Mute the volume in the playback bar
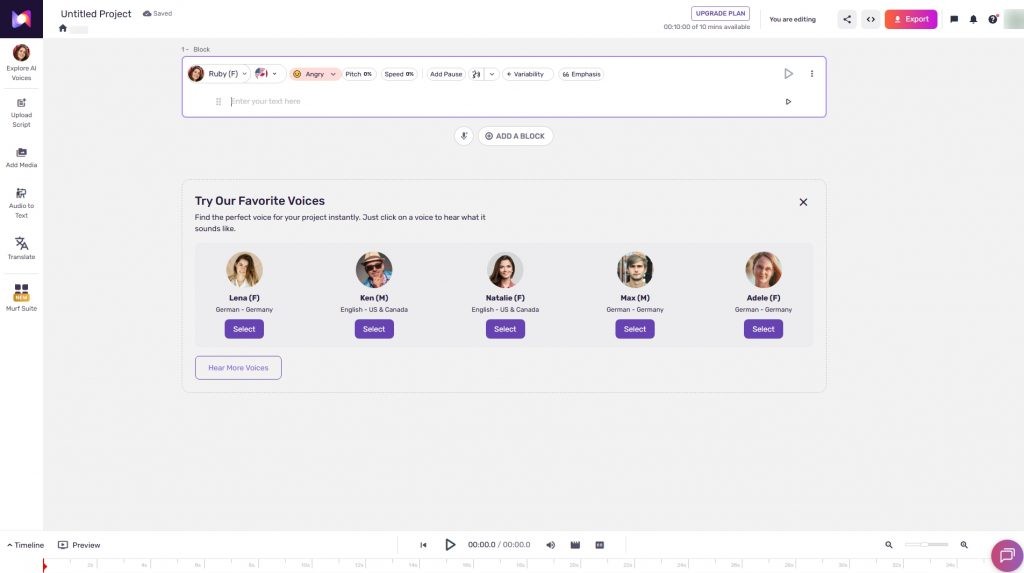The width and height of the screenshot is (1024, 573). click(550, 545)
